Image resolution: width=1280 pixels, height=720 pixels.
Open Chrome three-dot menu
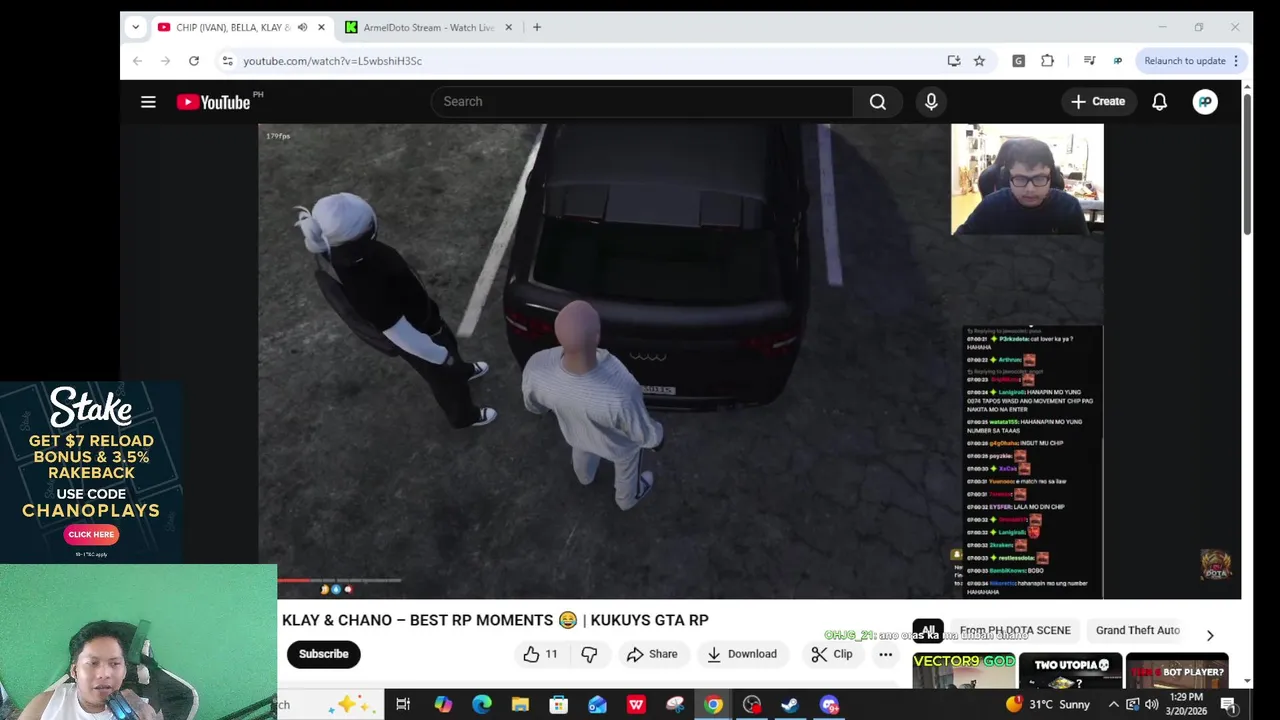[x=1235, y=61]
